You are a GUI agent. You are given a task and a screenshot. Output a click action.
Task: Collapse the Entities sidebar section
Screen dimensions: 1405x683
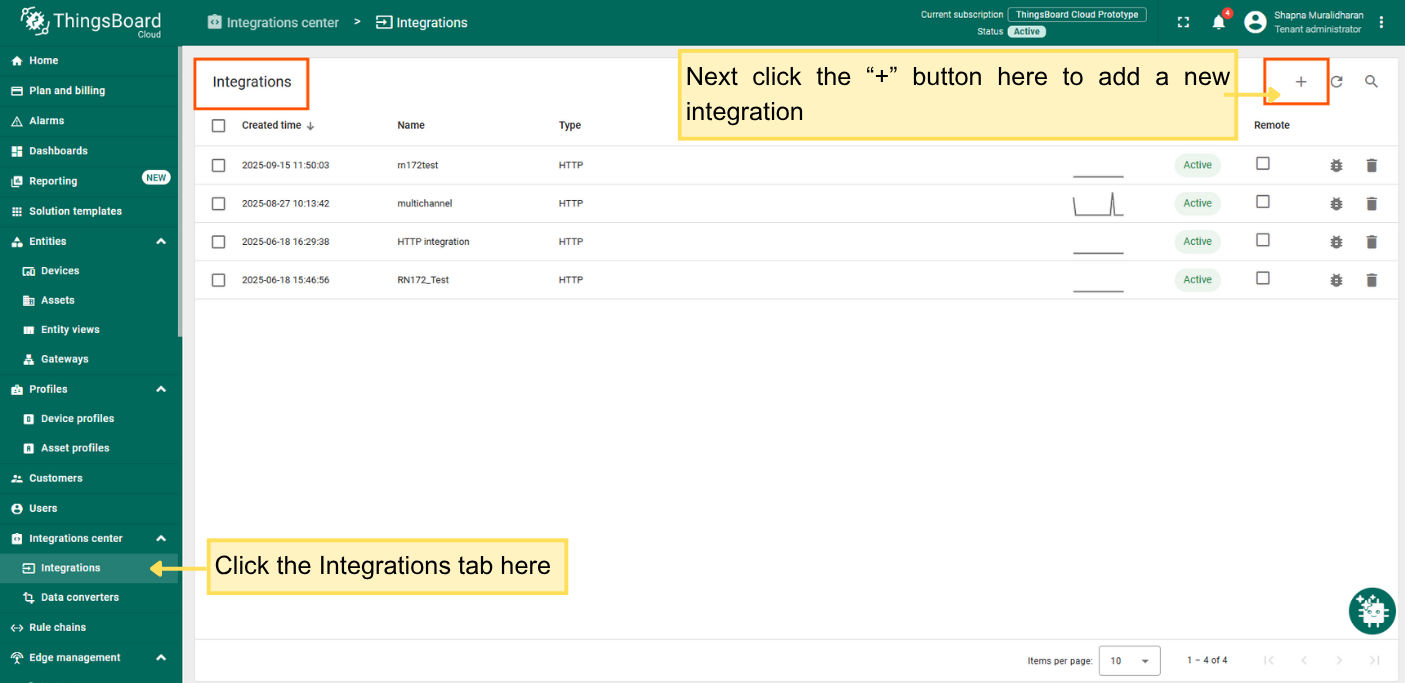click(161, 241)
